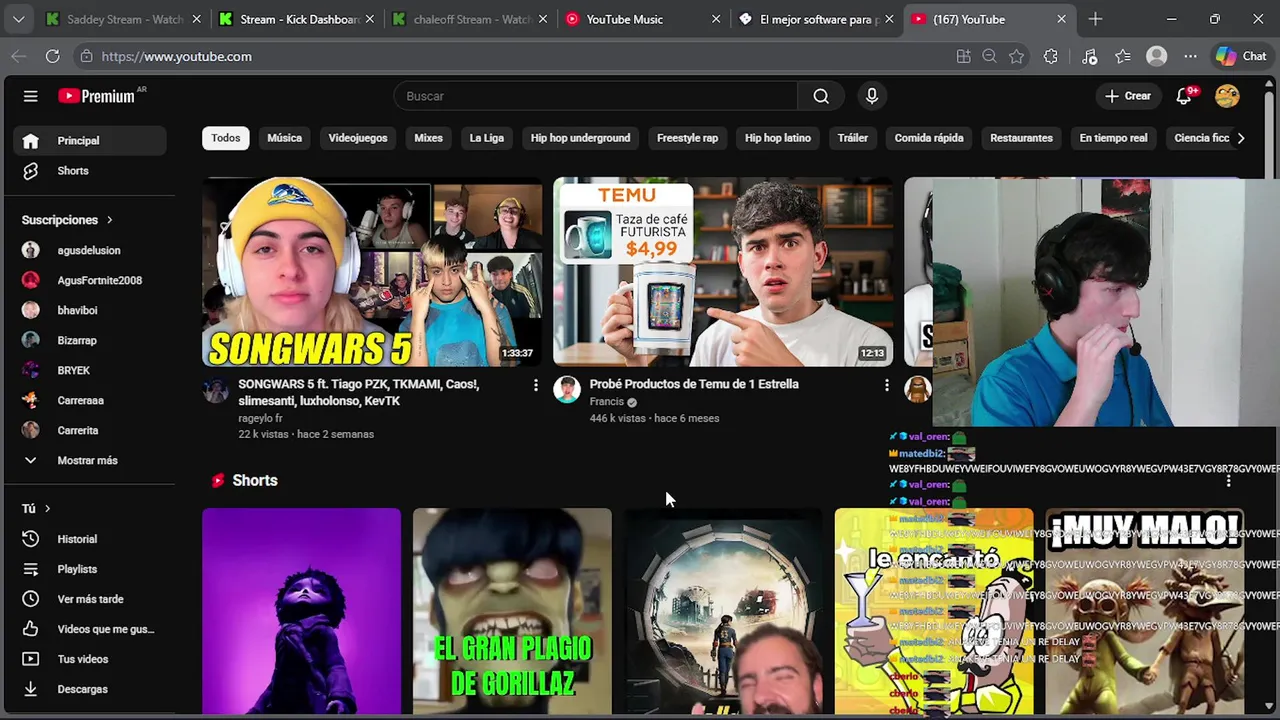
Task: Expand the Suscripciones section chevron
Action: pyautogui.click(x=109, y=220)
